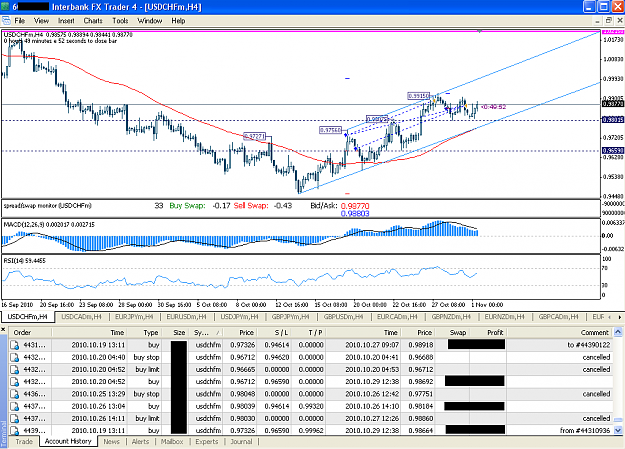Open the Tools menu
The height and width of the screenshot is (449, 625).
pos(120,21)
